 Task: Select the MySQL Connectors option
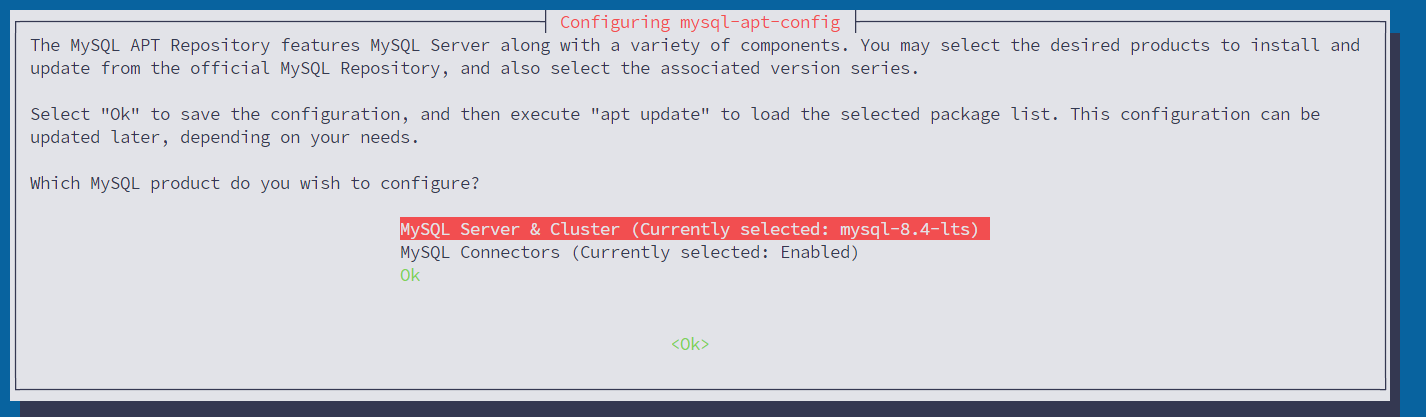point(629,252)
